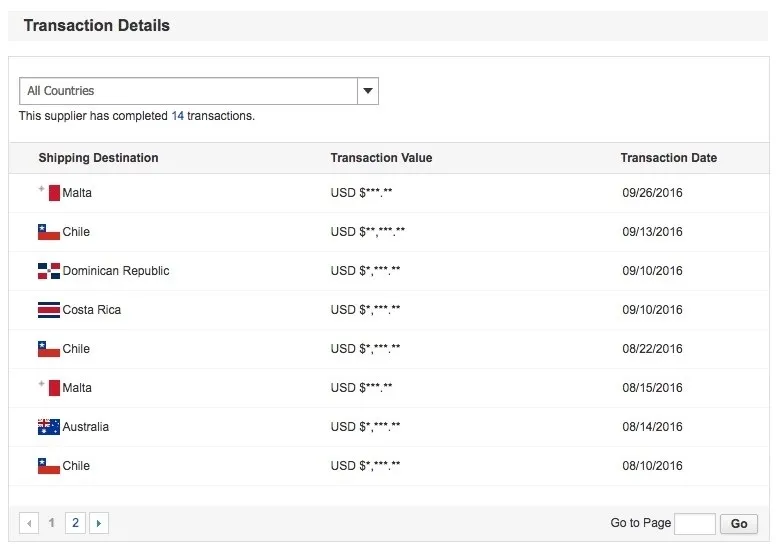This screenshot has width=776, height=549.
Task: Click the Transaction Date column header
Action: 668,158
